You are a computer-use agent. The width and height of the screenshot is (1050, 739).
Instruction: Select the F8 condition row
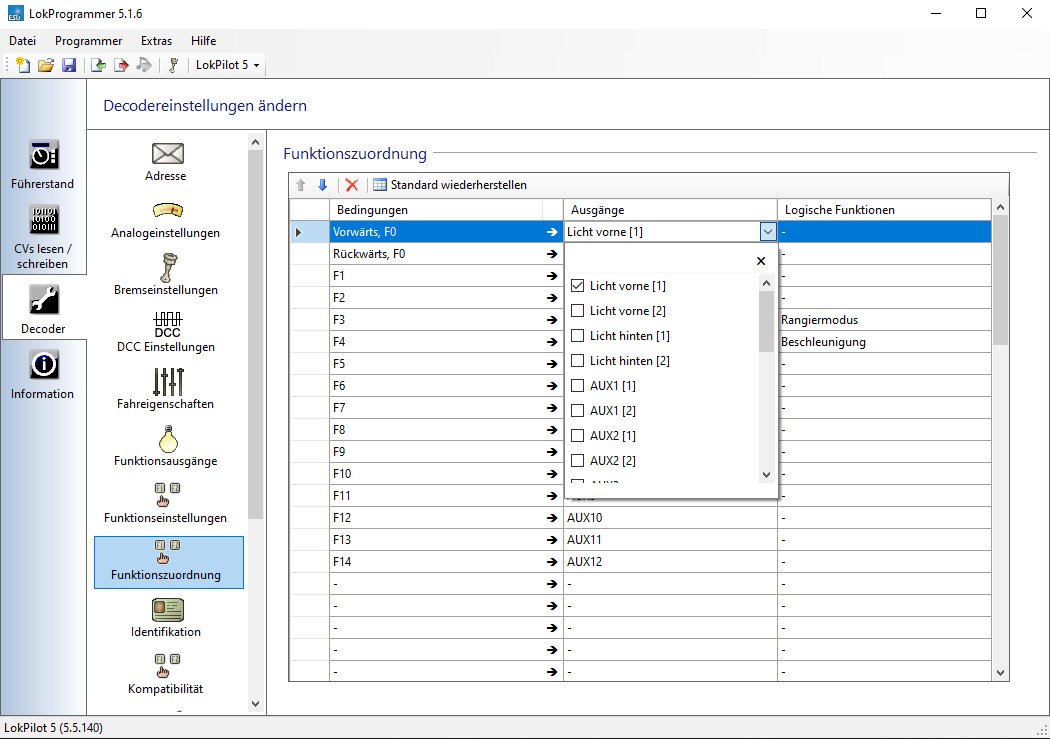pos(445,430)
